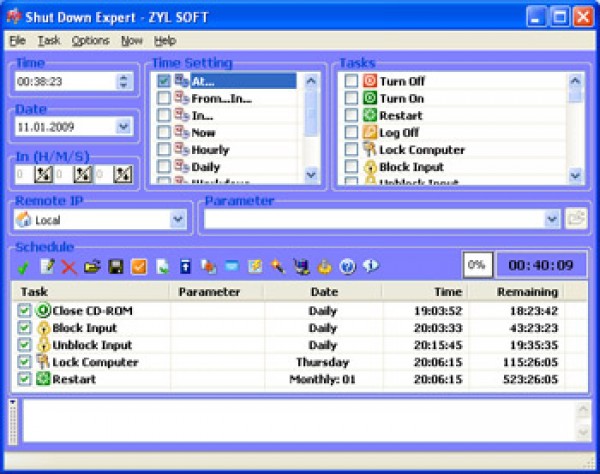The image size is (600, 474).
Task: Uncheck the scheduled Close CD-ROM task
Action: 24,310
